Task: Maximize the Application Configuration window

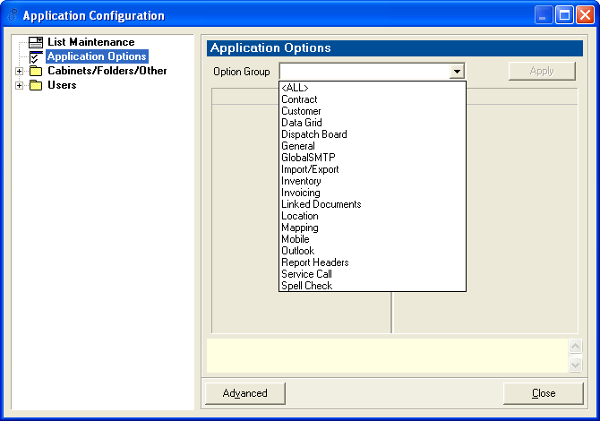Action: pos(564,15)
